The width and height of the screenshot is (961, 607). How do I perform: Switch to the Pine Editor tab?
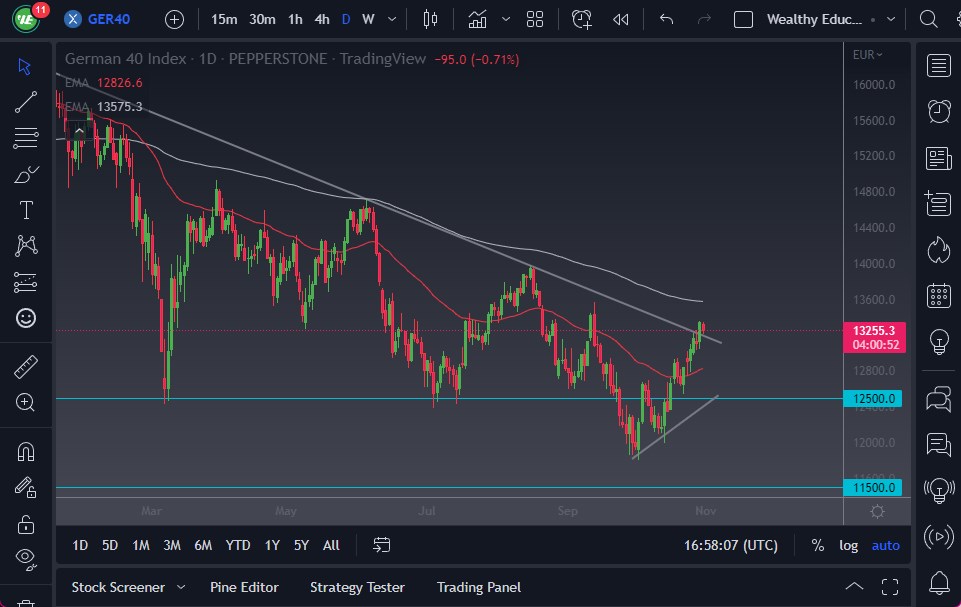(x=244, y=587)
